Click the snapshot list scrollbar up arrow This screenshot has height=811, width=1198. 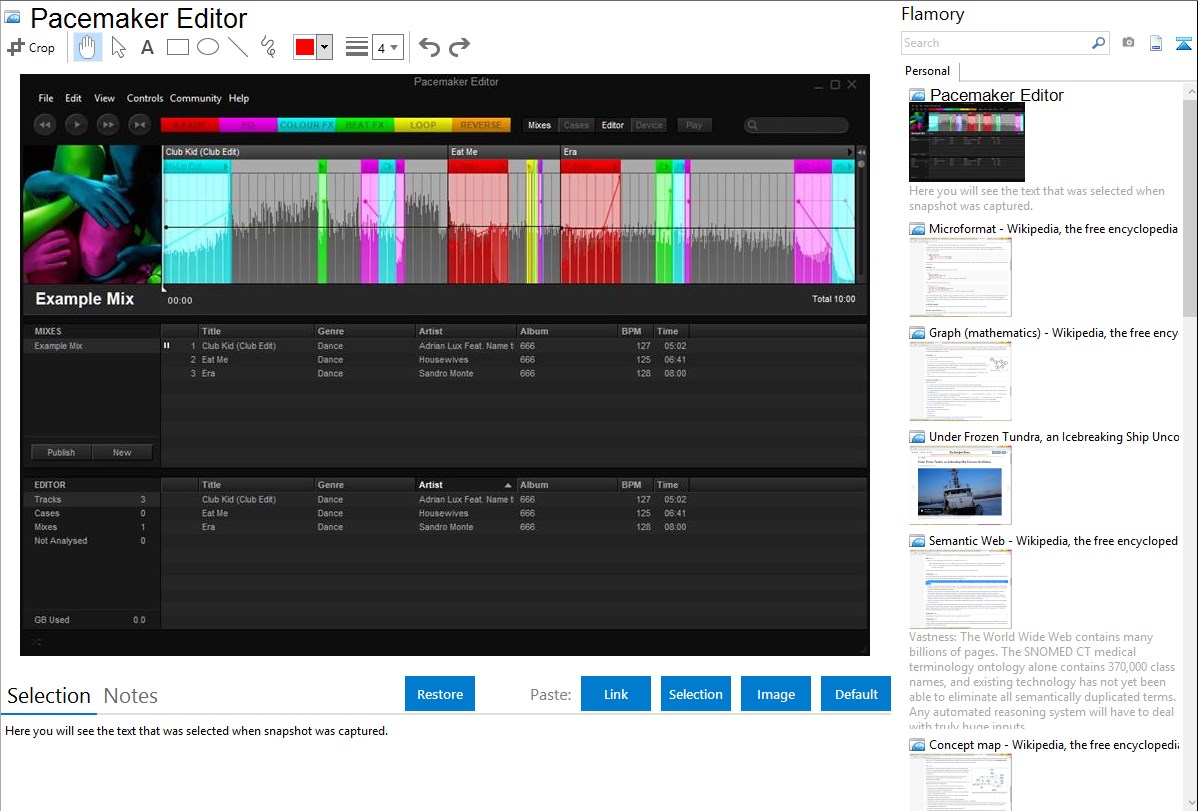[1191, 91]
